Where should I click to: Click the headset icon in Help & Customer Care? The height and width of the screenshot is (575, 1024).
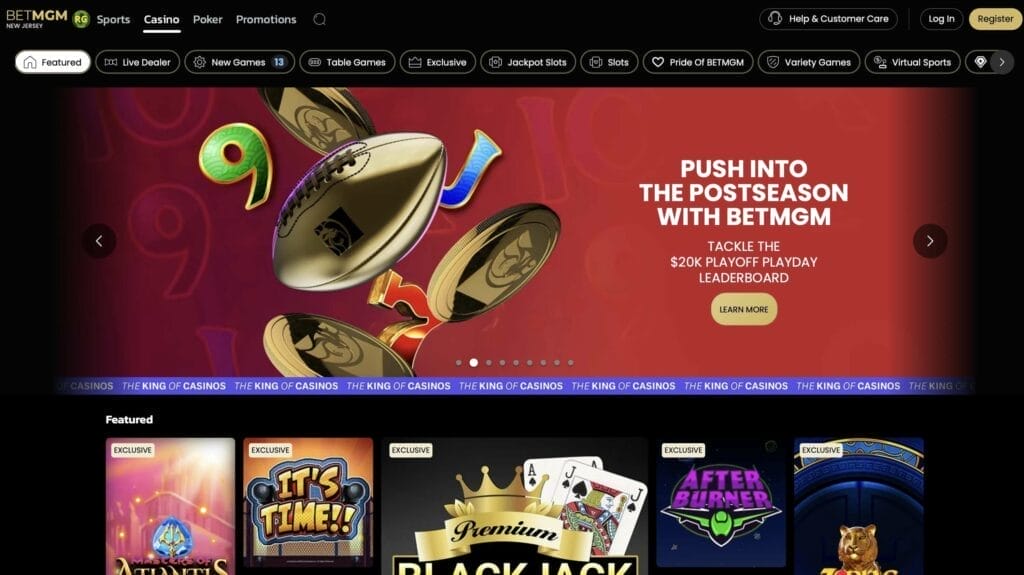point(775,18)
